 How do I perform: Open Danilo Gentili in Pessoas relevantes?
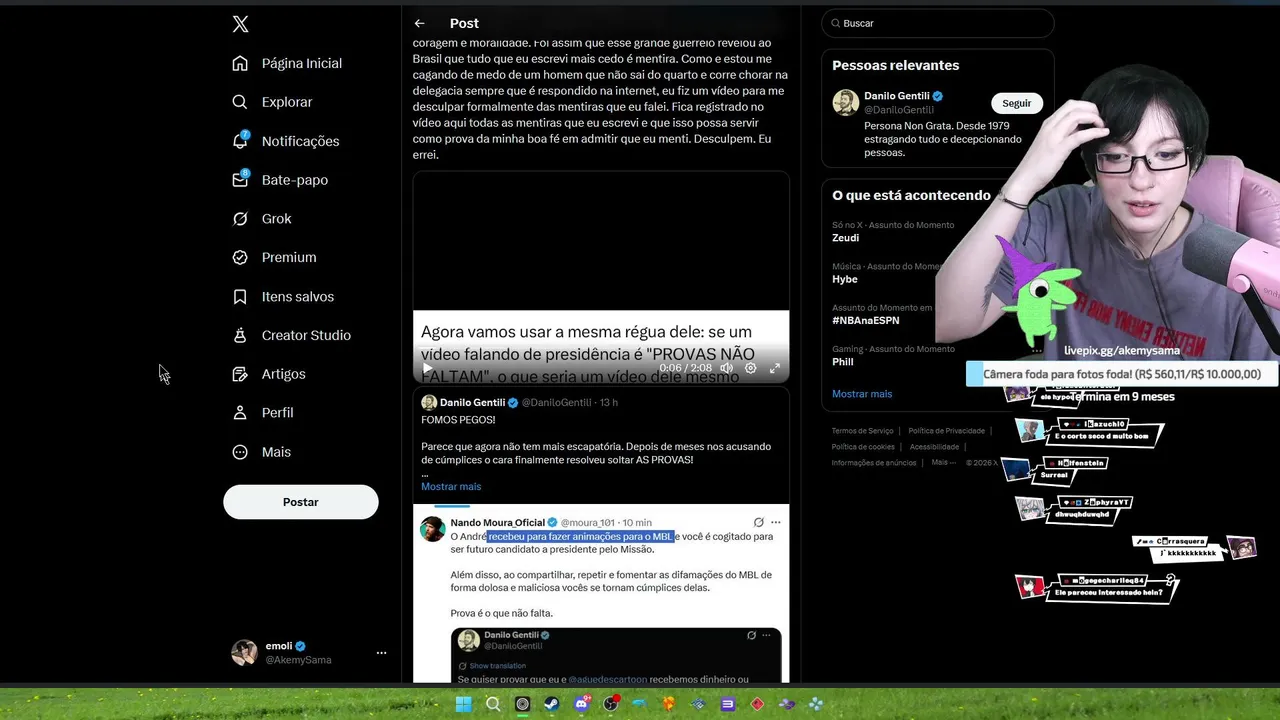pyautogui.click(x=897, y=96)
